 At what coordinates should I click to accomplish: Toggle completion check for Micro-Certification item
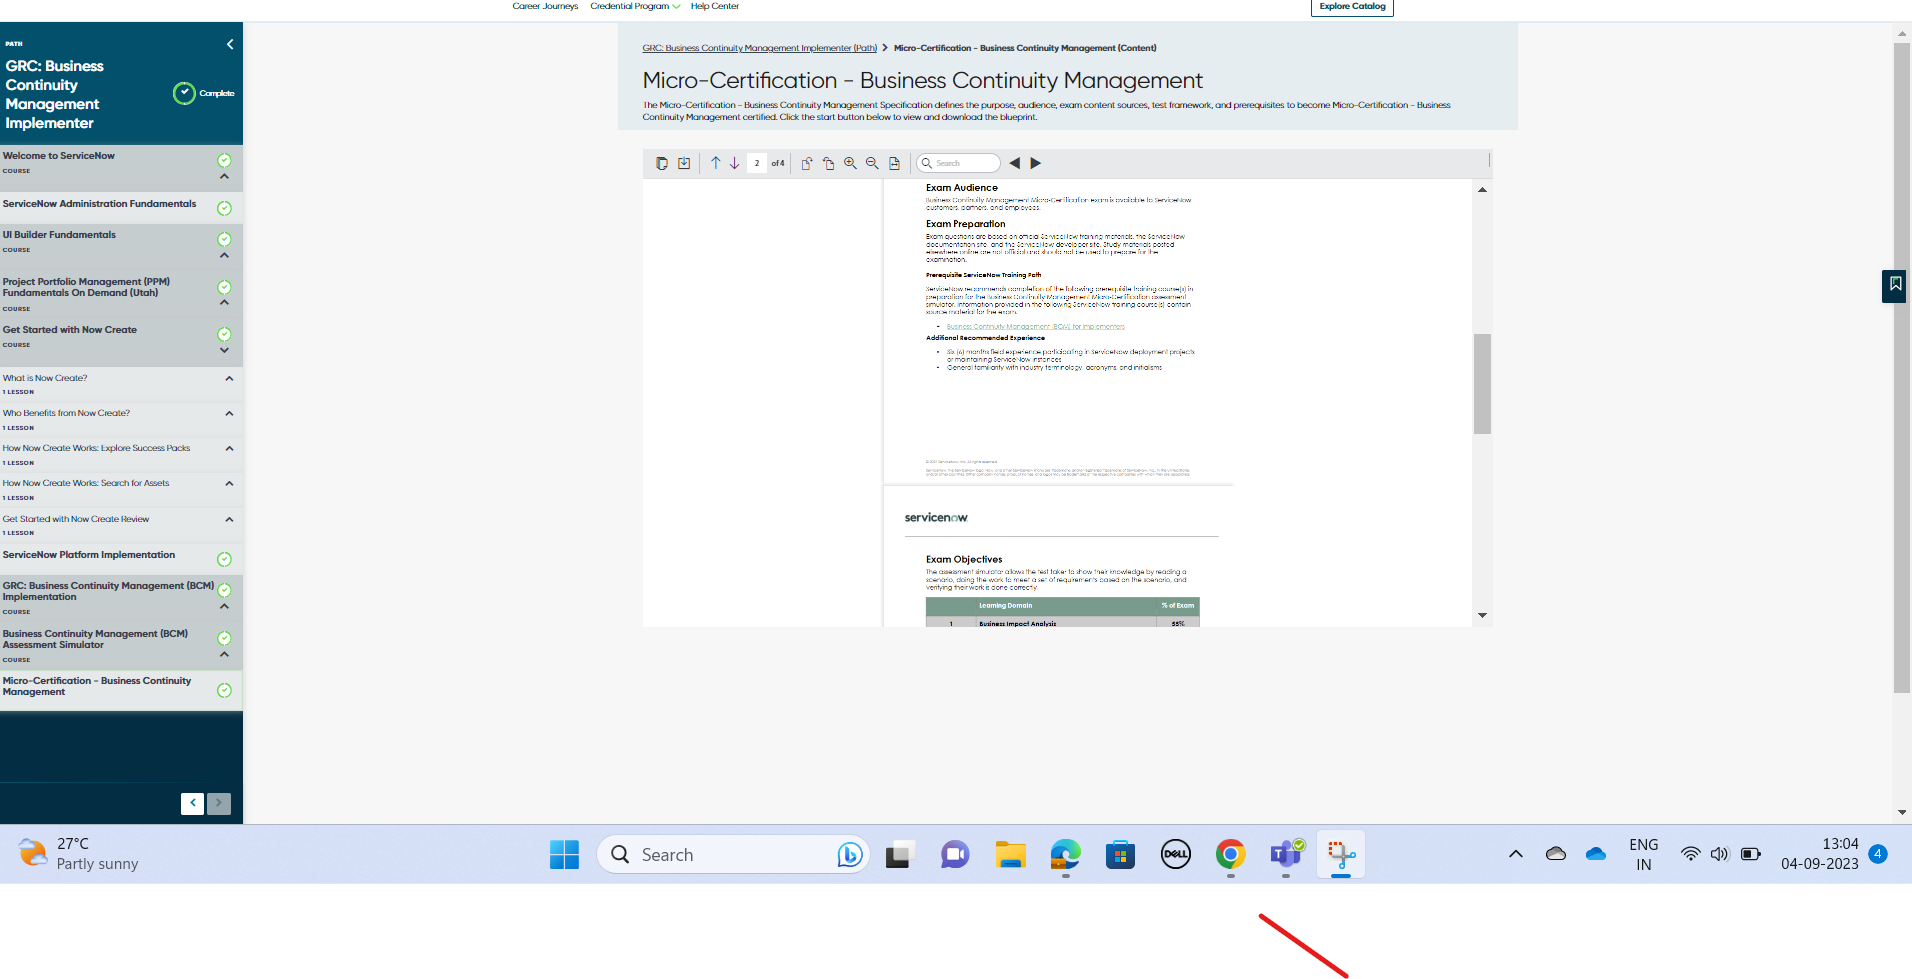coord(224,690)
